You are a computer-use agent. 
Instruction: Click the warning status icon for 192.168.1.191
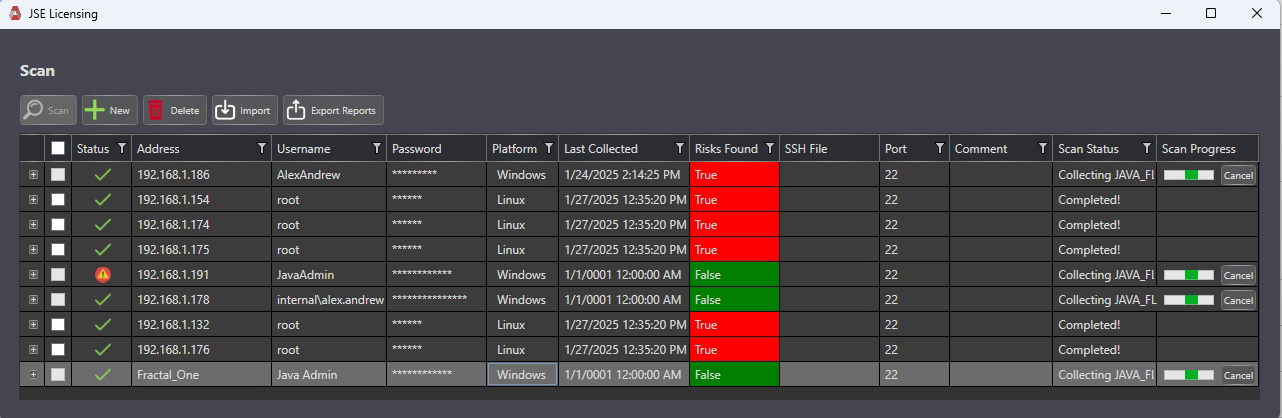(102, 275)
